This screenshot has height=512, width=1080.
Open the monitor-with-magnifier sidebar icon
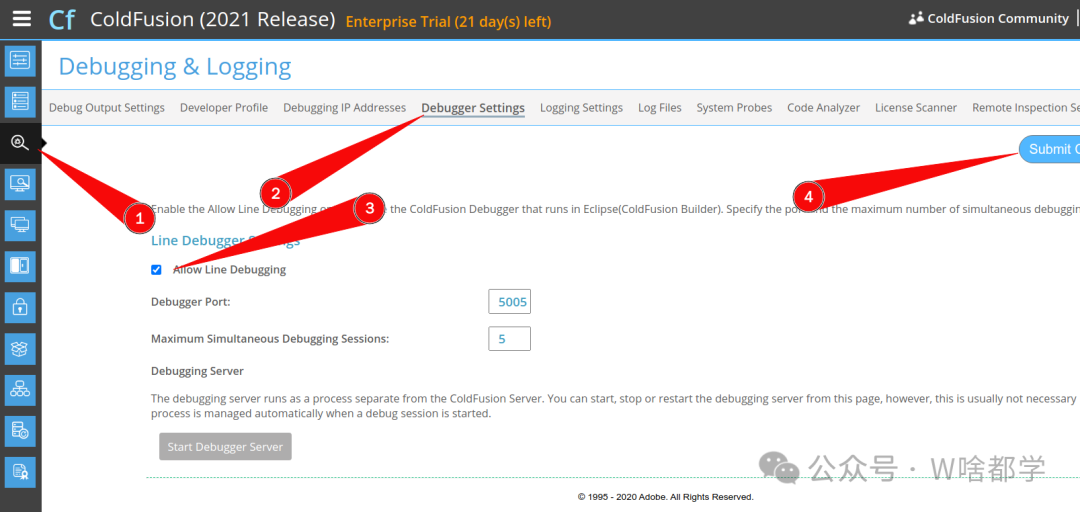pyautogui.click(x=20, y=183)
